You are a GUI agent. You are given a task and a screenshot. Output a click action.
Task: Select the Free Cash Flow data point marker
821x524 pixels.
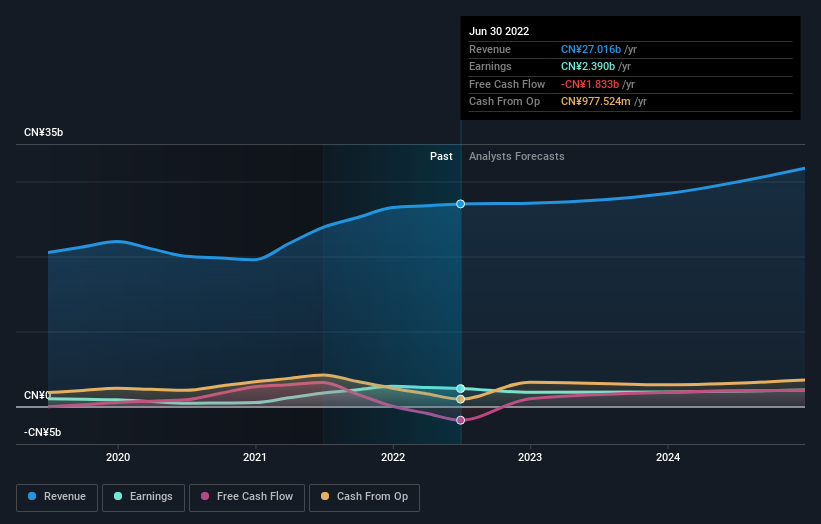pos(460,420)
